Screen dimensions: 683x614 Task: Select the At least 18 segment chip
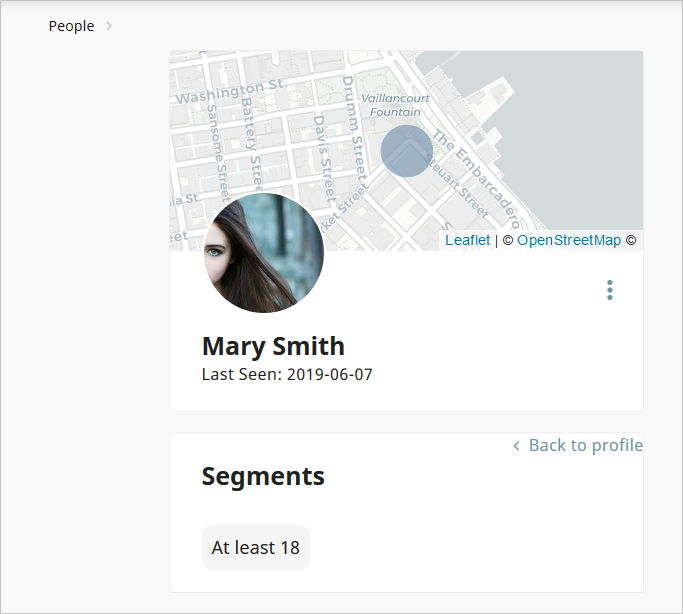[256, 547]
